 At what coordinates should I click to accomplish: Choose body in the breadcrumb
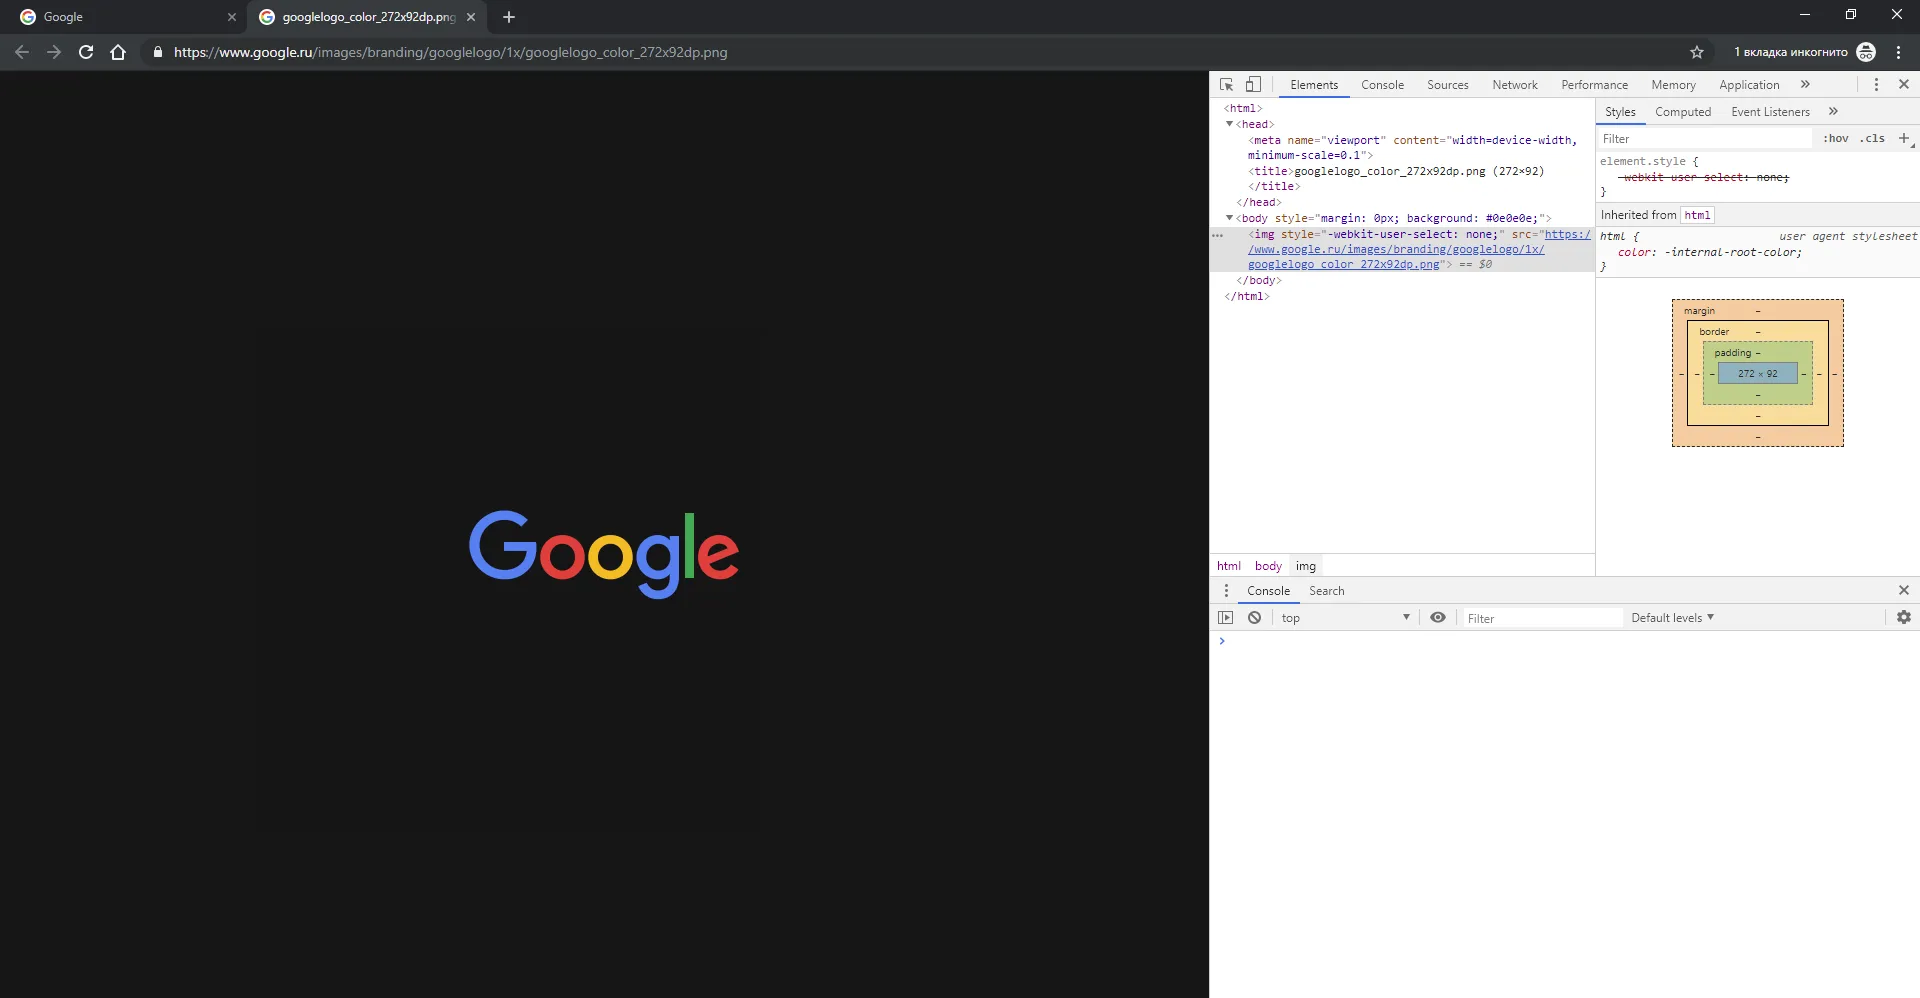coord(1268,566)
